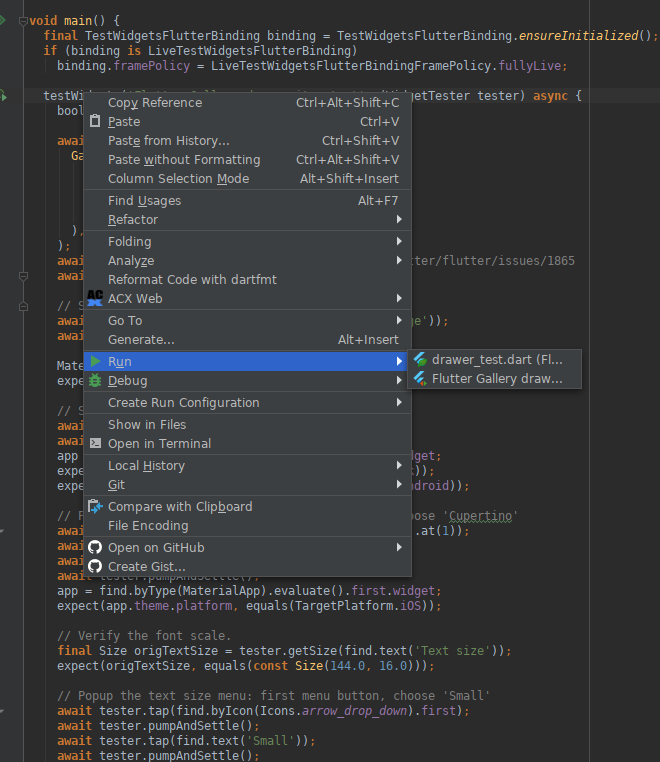
Task: Open the Go To menu entry
Action: [247, 320]
